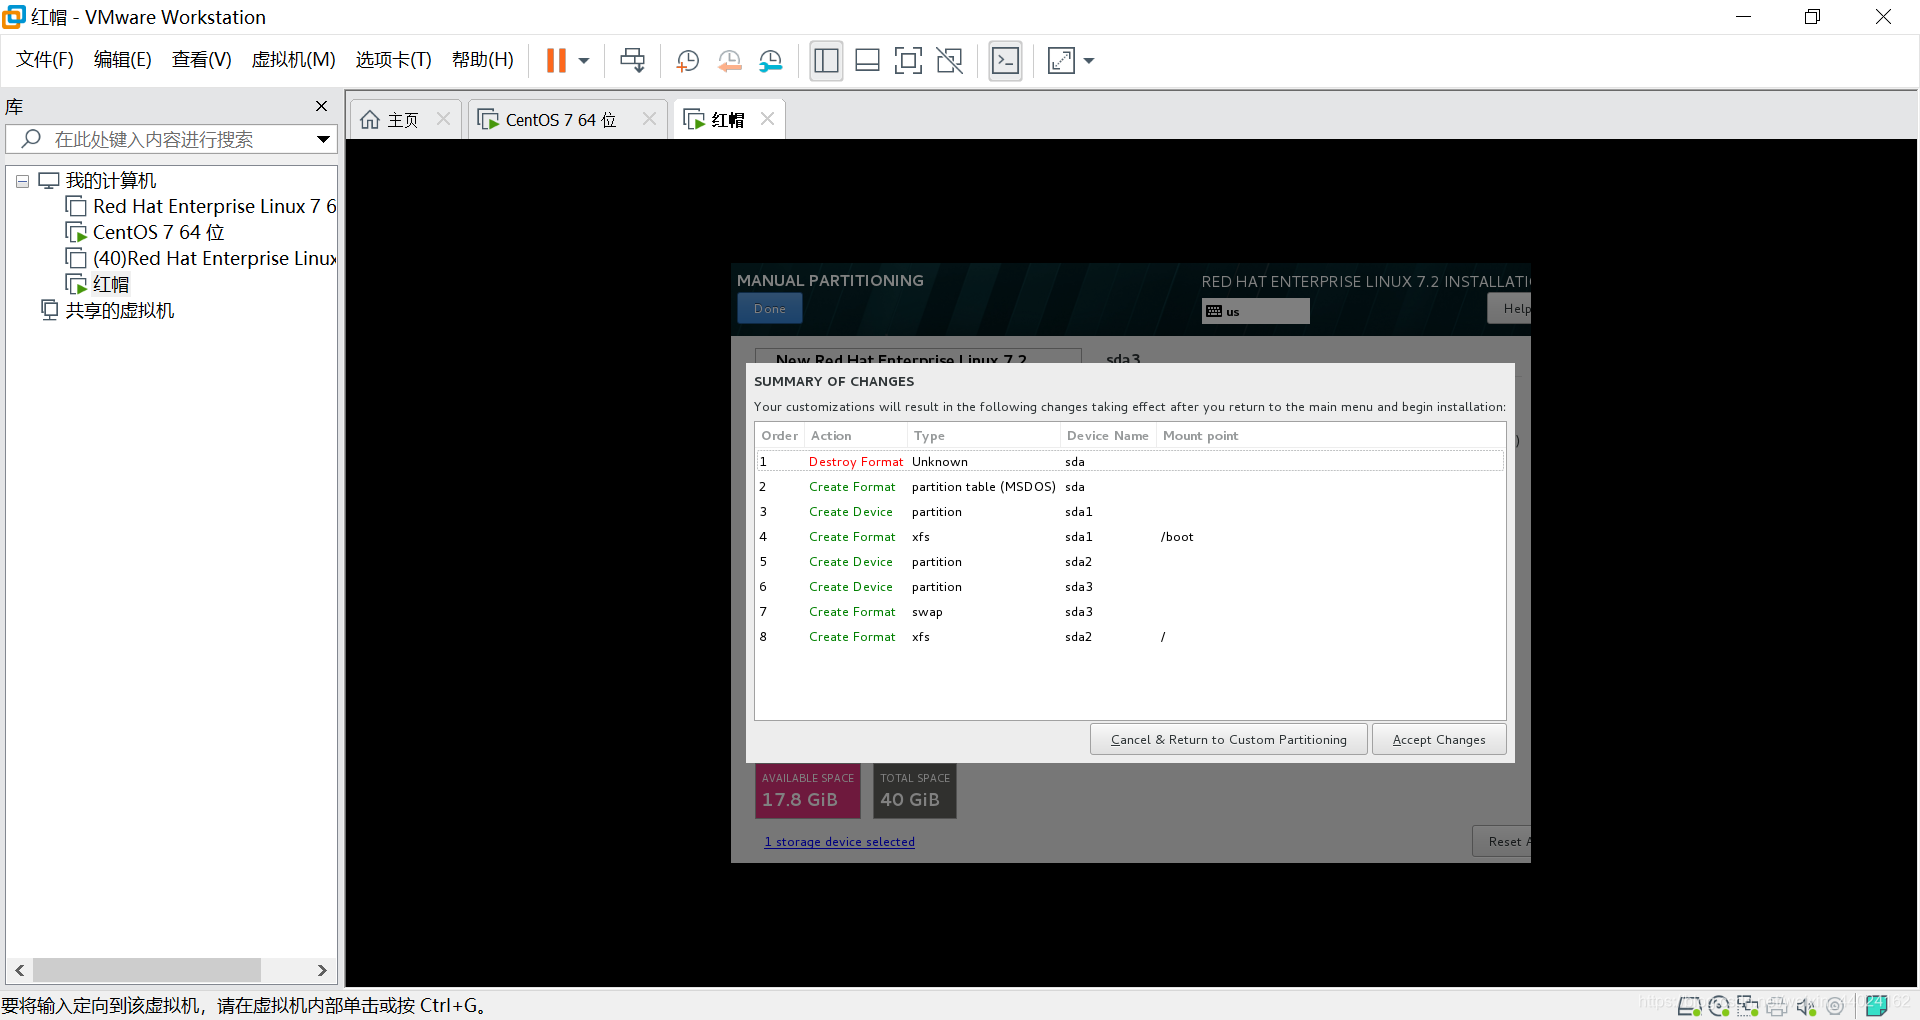Toggle the library sidebar view icon
The image size is (1920, 1020).
click(x=826, y=61)
